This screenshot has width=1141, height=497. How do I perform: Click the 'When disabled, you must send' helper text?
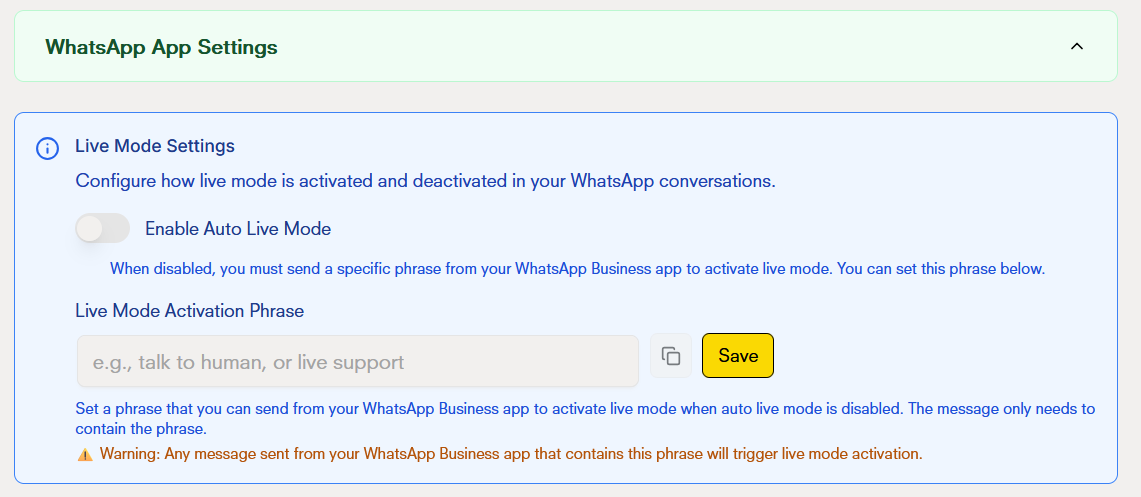(578, 269)
